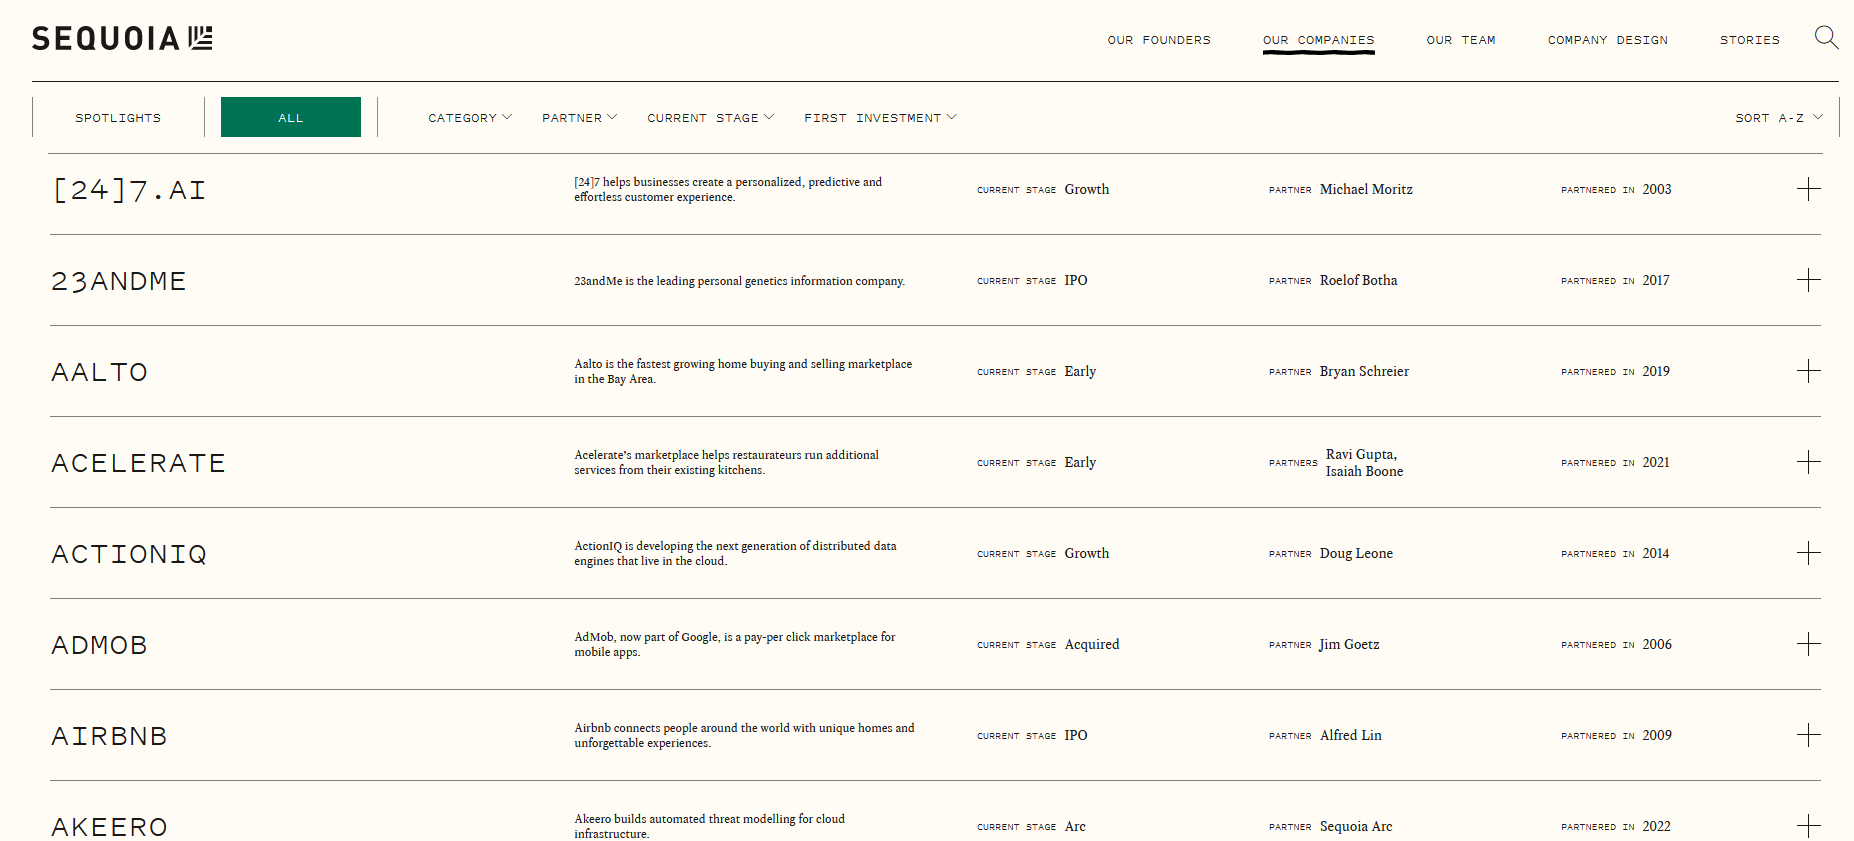Image resolution: width=1854 pixels, height=841 pixels.
Task: Click the Airbnb description text
Action: click(744, 735)
